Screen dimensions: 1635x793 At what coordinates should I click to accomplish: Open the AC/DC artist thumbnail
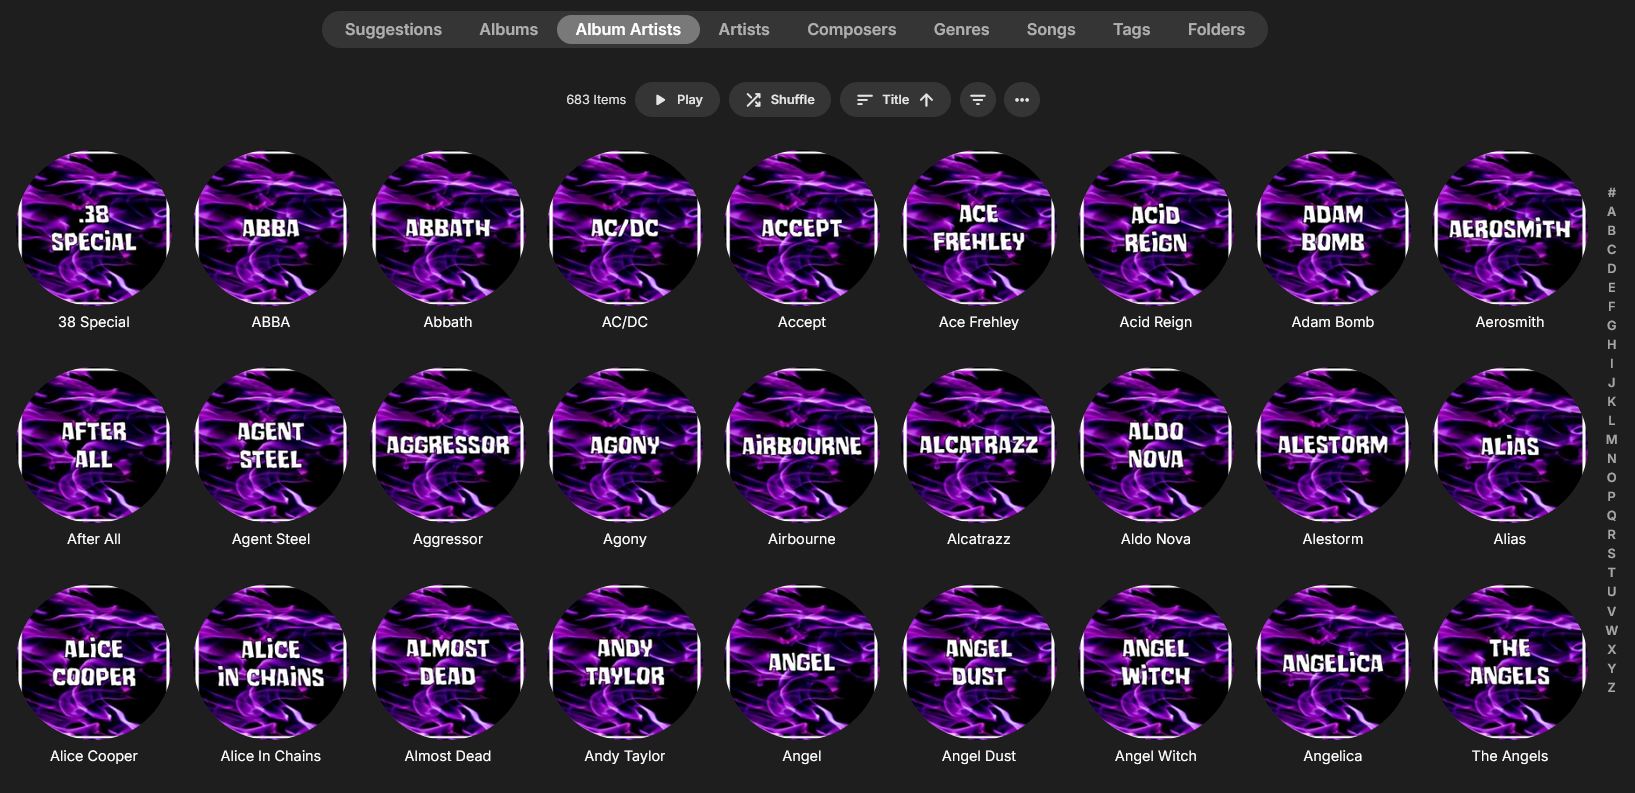pos(625,228)
